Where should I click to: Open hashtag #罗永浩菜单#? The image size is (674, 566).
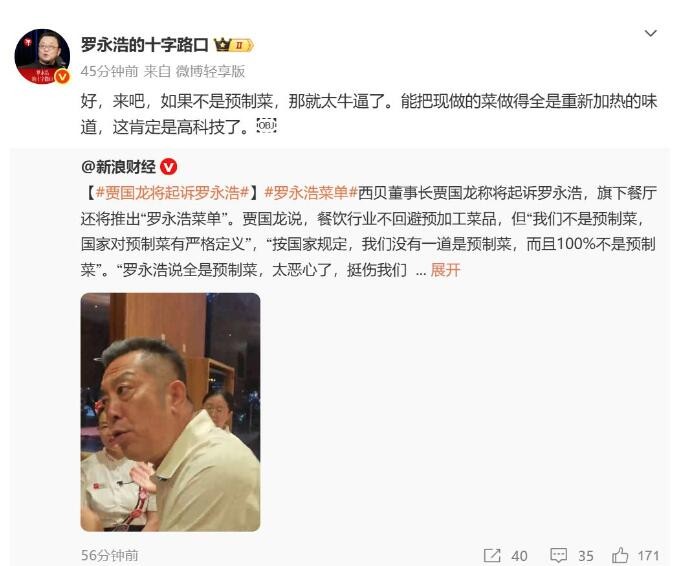(x=311, y=193)
